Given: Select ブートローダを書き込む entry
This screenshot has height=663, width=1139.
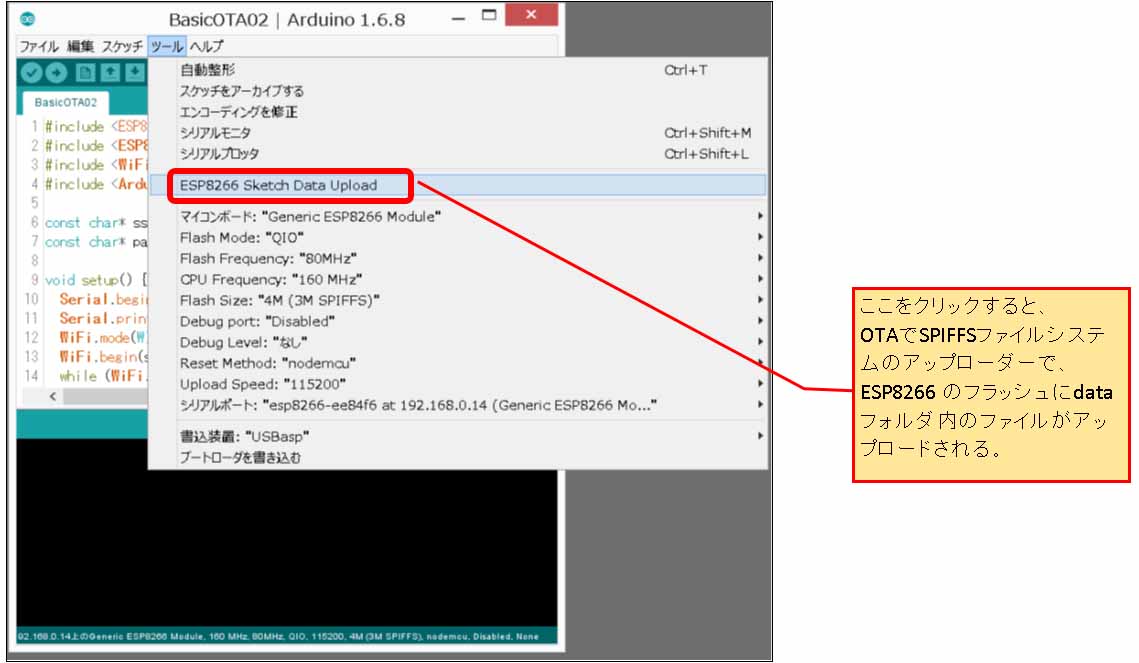Looking at the screenshot, I should [x=458, y=457].
